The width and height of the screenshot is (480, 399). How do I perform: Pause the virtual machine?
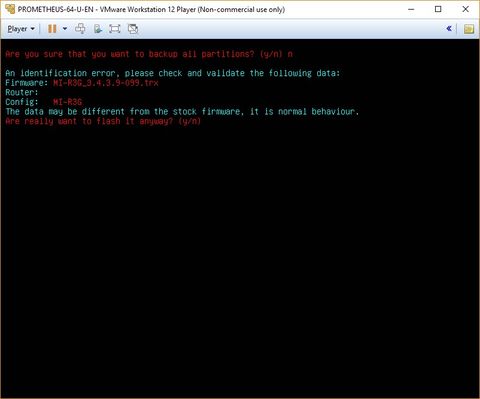point(52,29)
